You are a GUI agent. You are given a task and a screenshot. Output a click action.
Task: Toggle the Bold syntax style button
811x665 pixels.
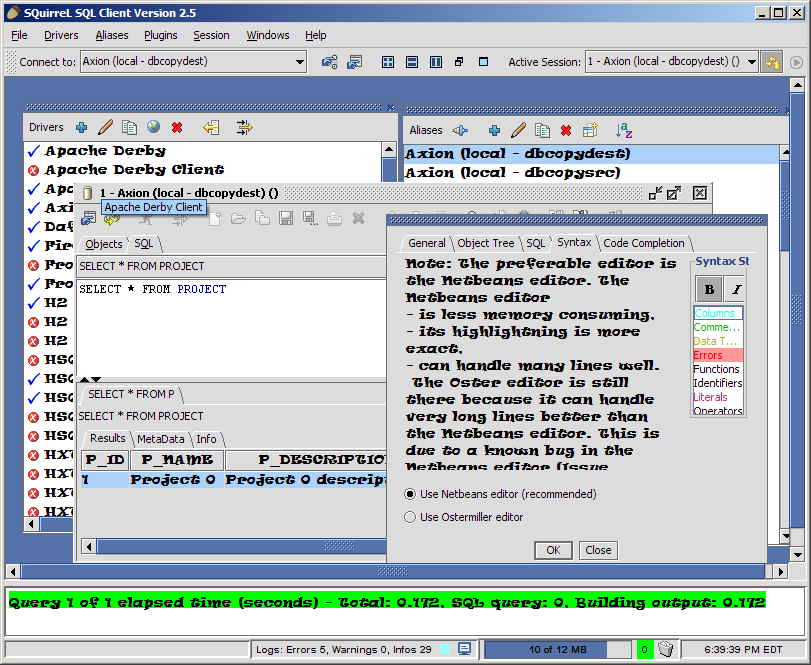709,290
